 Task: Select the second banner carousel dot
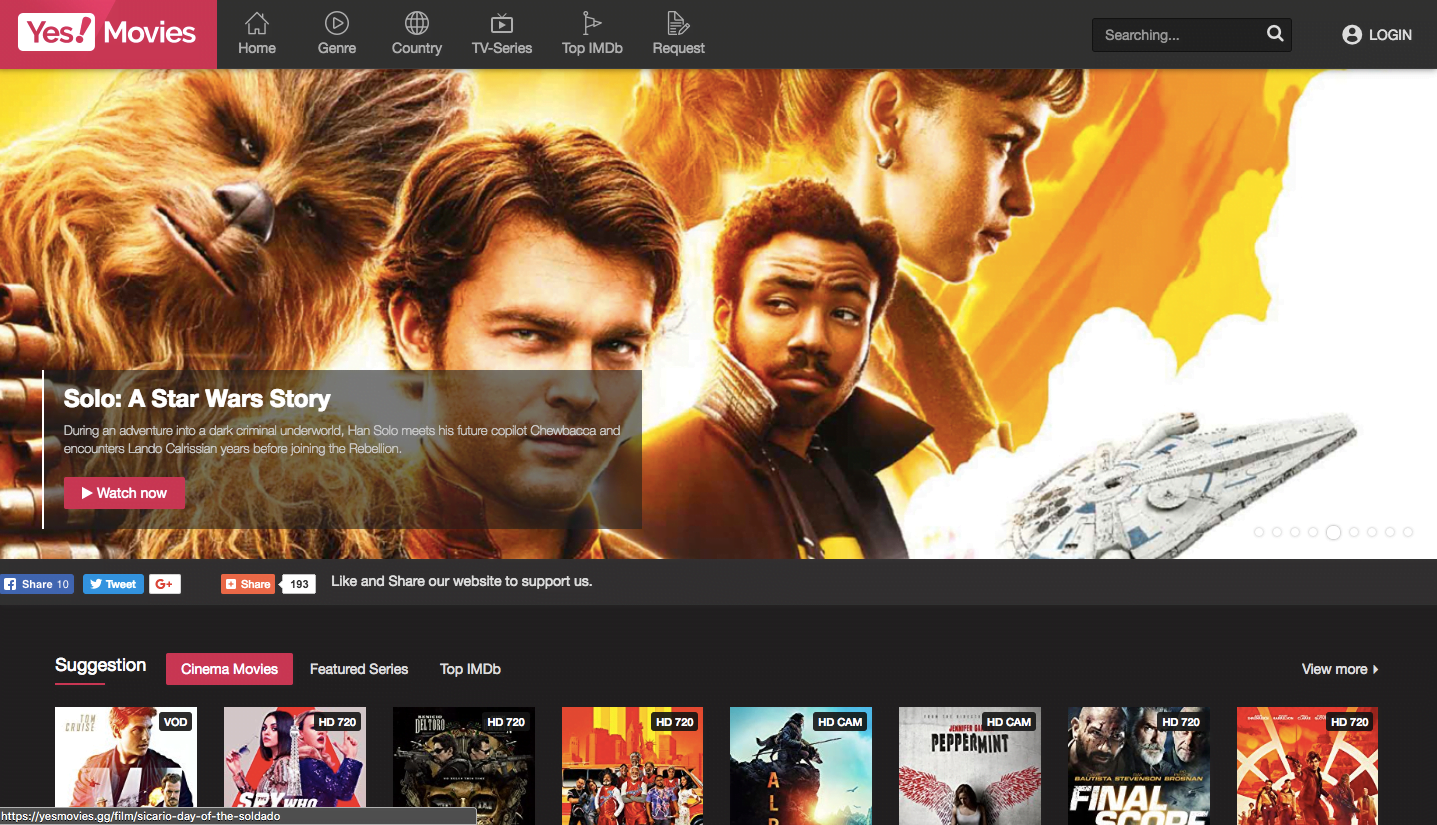(1277, 532)
